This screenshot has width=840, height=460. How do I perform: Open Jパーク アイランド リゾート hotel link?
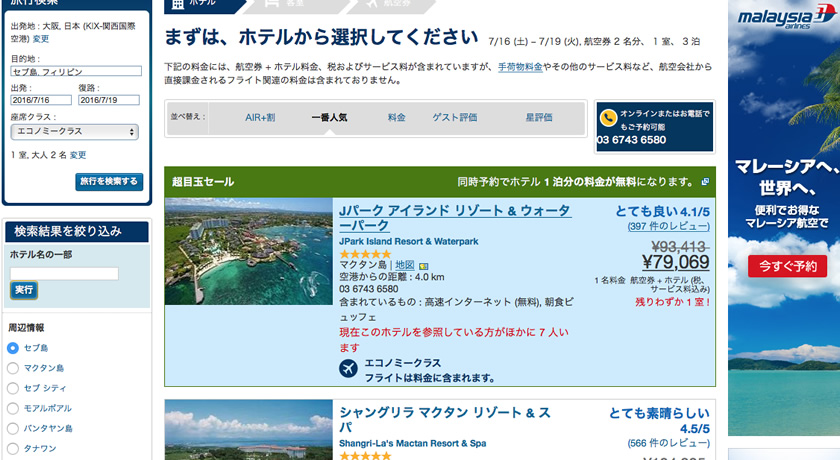pyautogui.click(x=454, y=218)
